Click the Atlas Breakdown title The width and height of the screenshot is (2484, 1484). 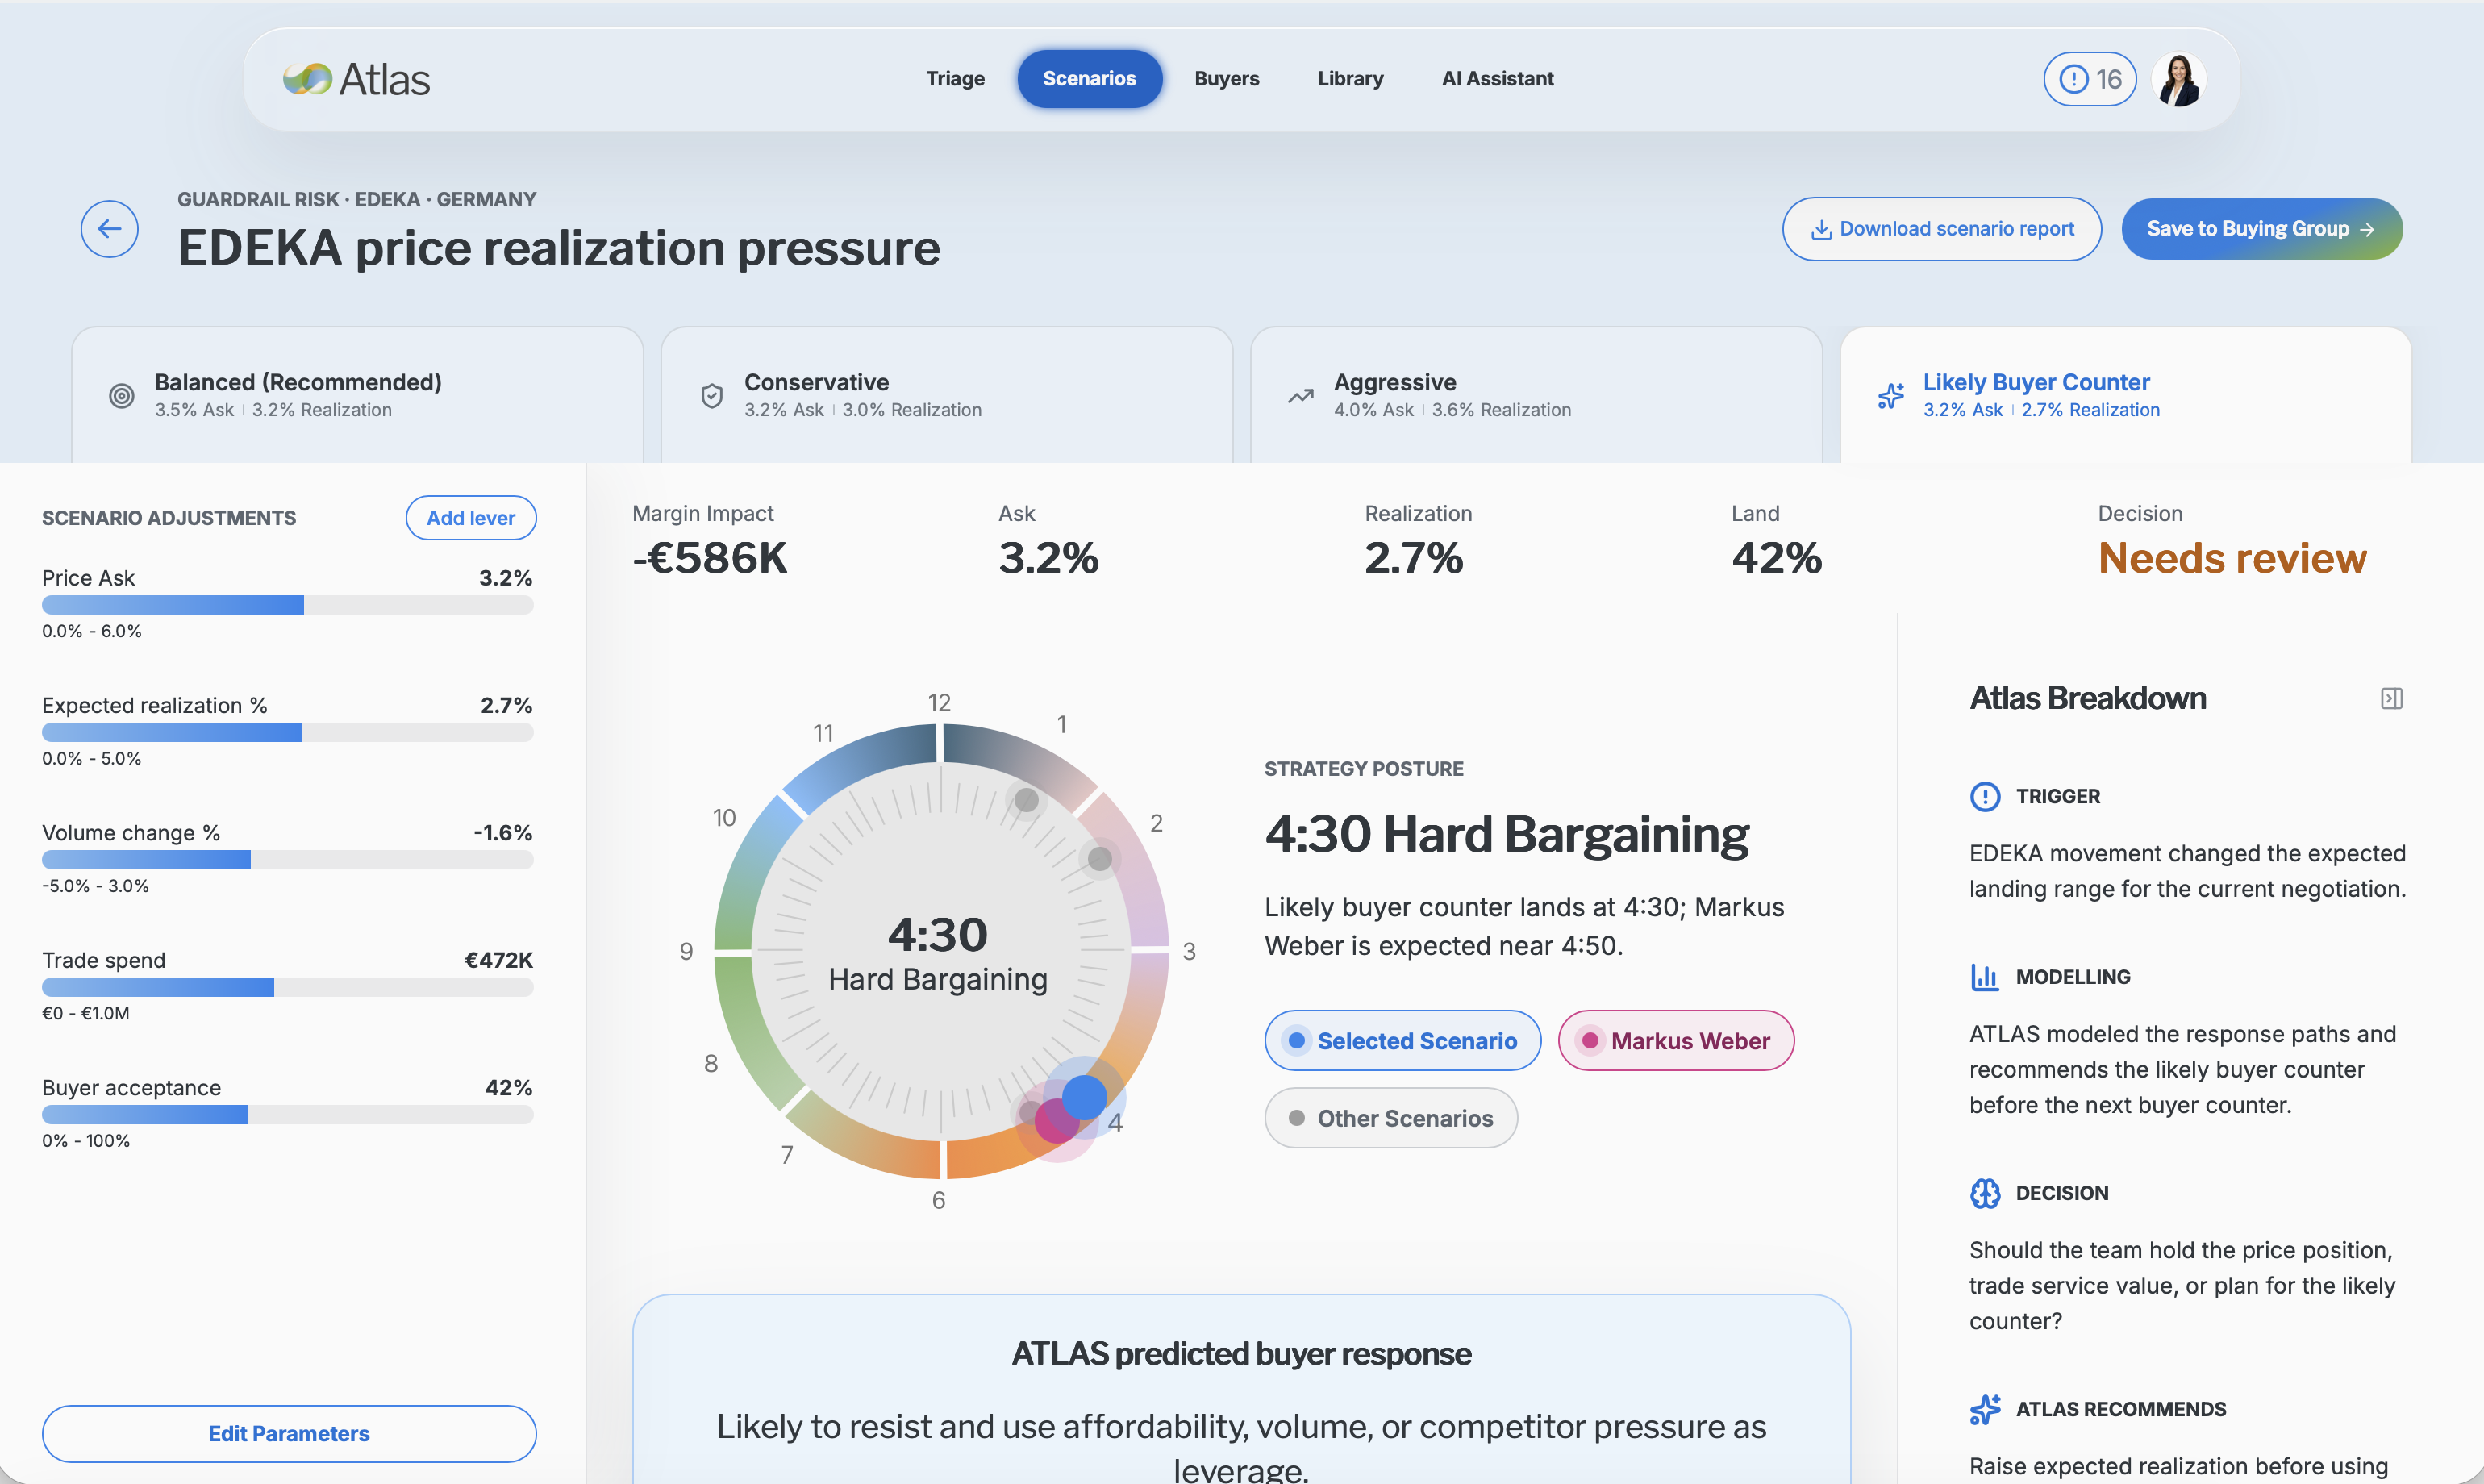pos(2087,698)
